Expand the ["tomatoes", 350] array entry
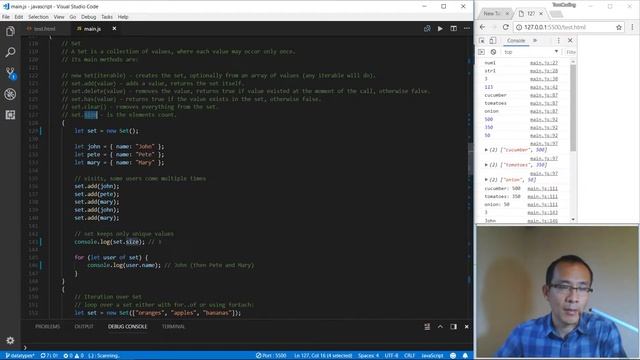The height and width of the screenshot is (360, 640). [x=486, y=165]
